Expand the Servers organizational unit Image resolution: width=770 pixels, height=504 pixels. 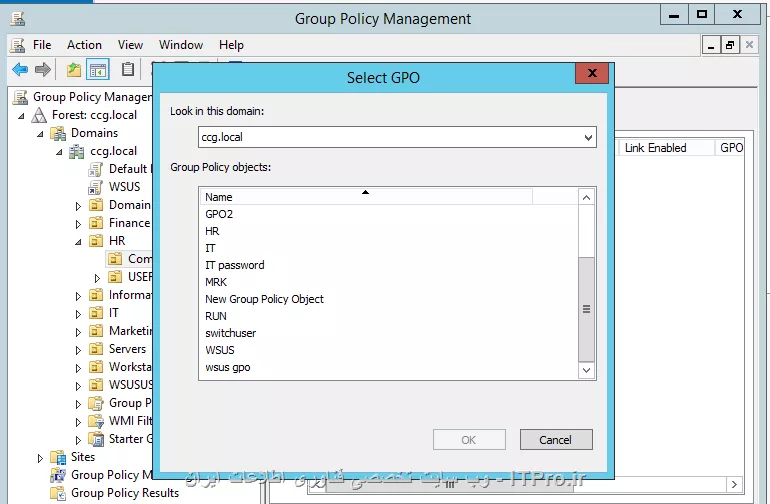click(x=78, y=350)
